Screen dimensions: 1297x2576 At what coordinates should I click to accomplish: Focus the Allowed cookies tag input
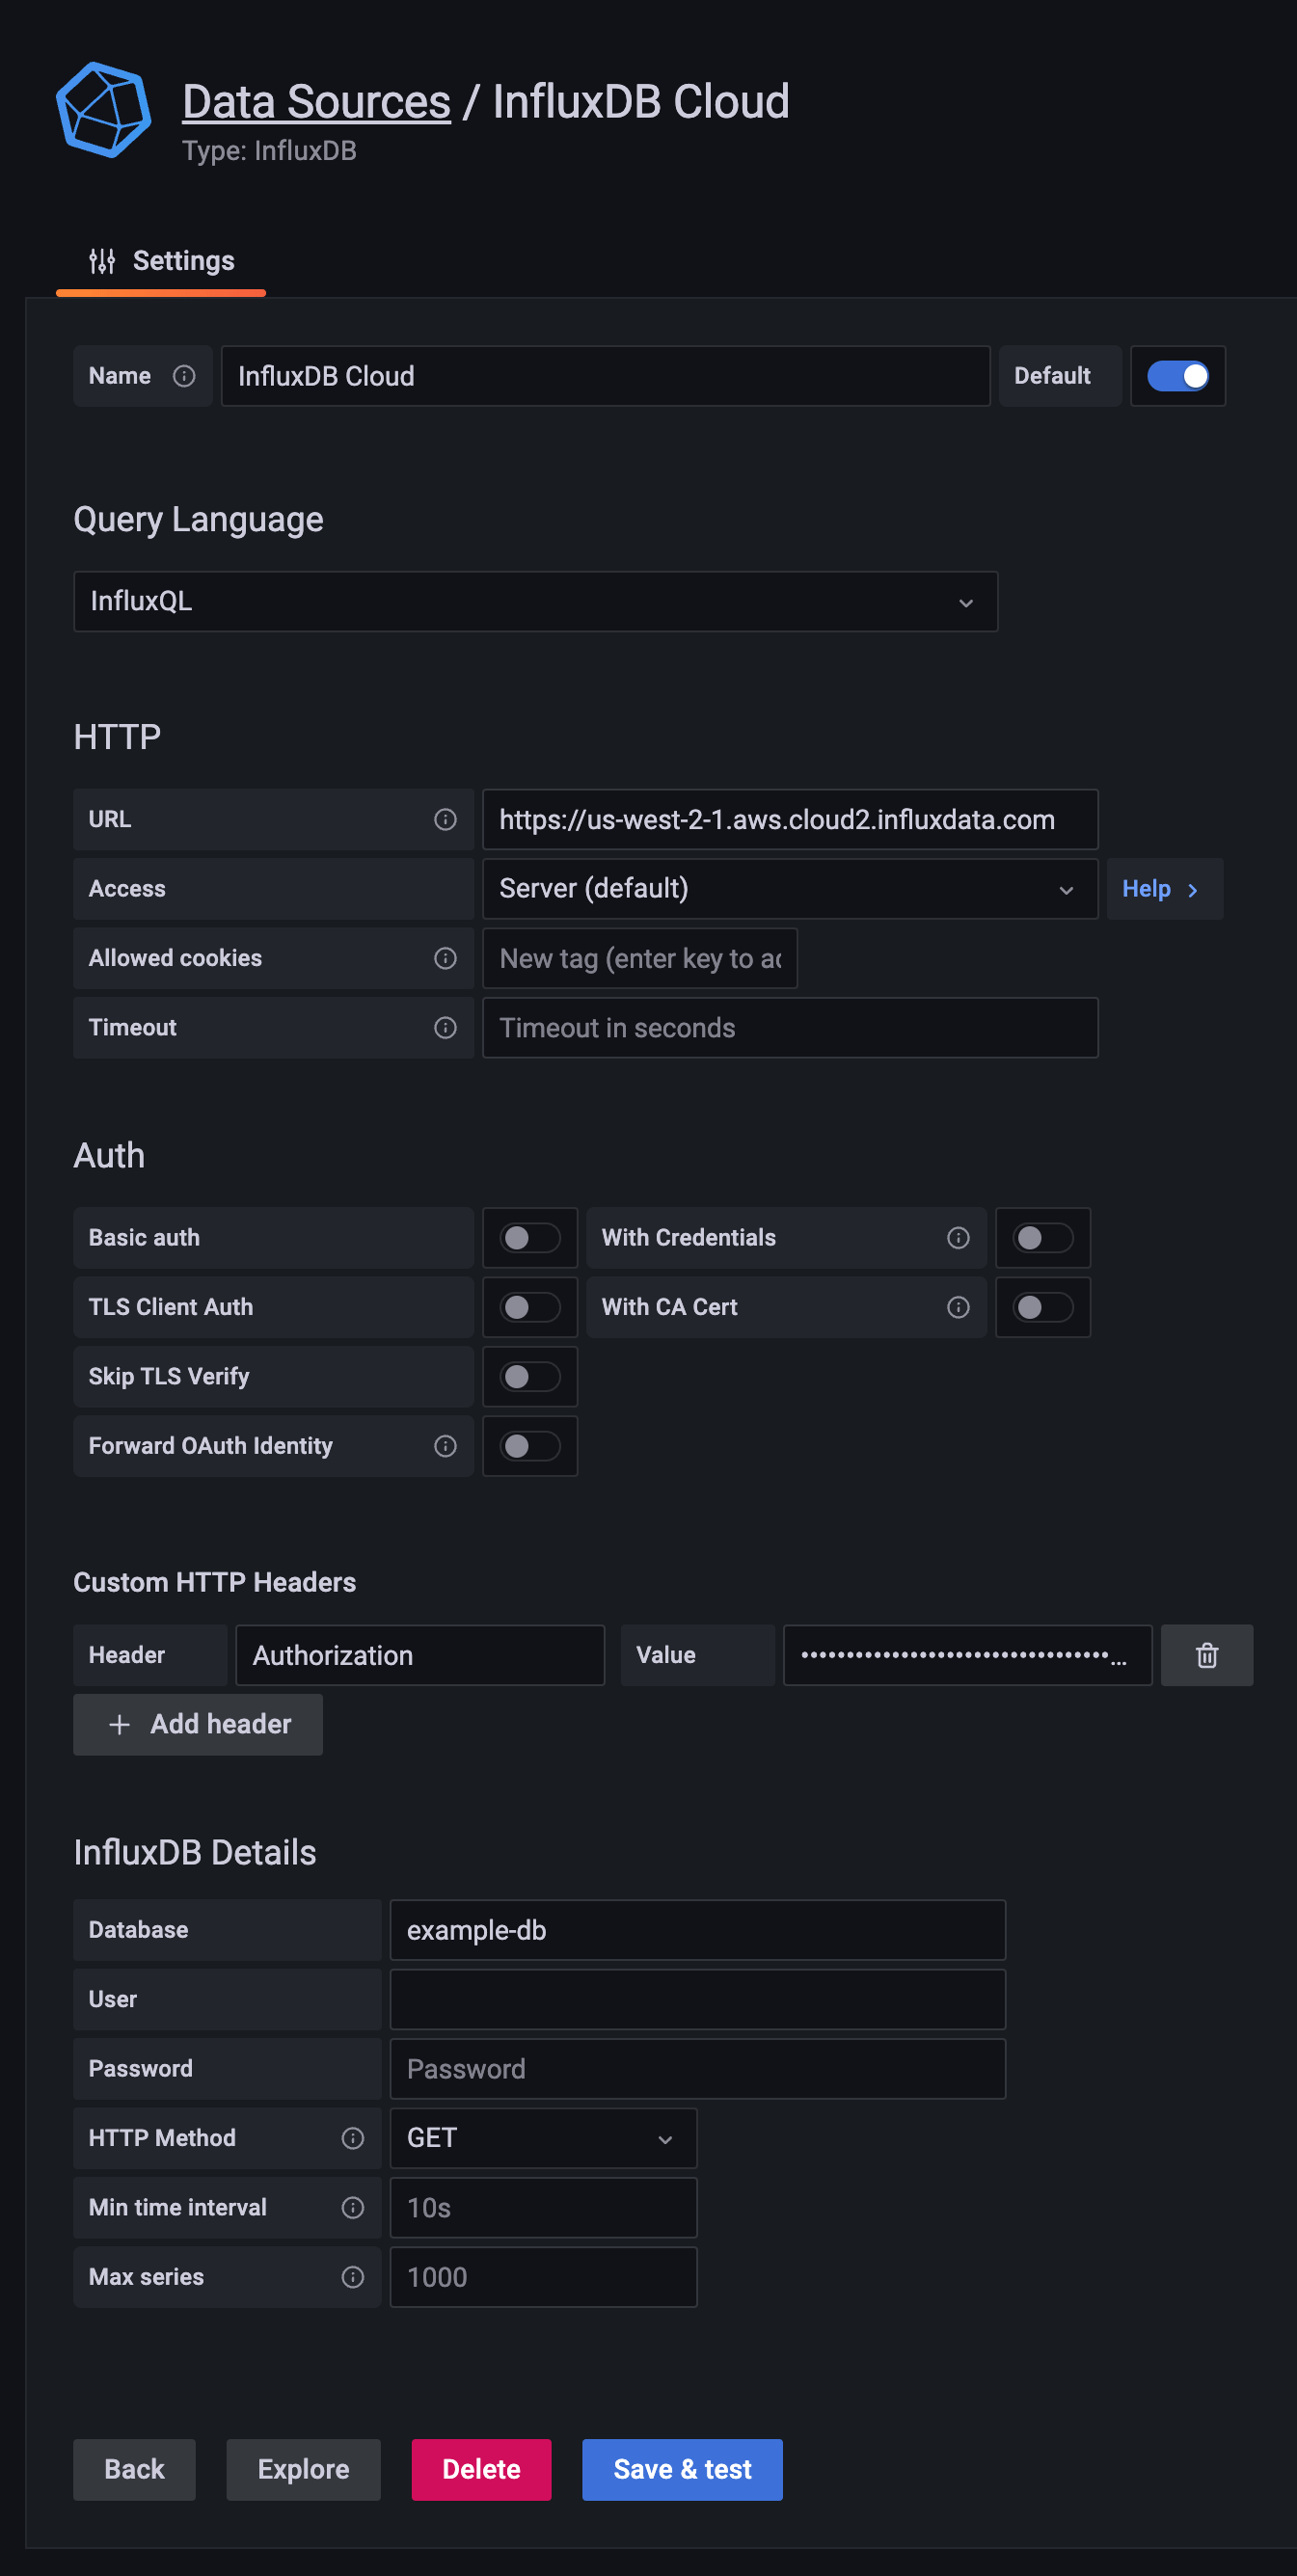click(x=640, y=959)
